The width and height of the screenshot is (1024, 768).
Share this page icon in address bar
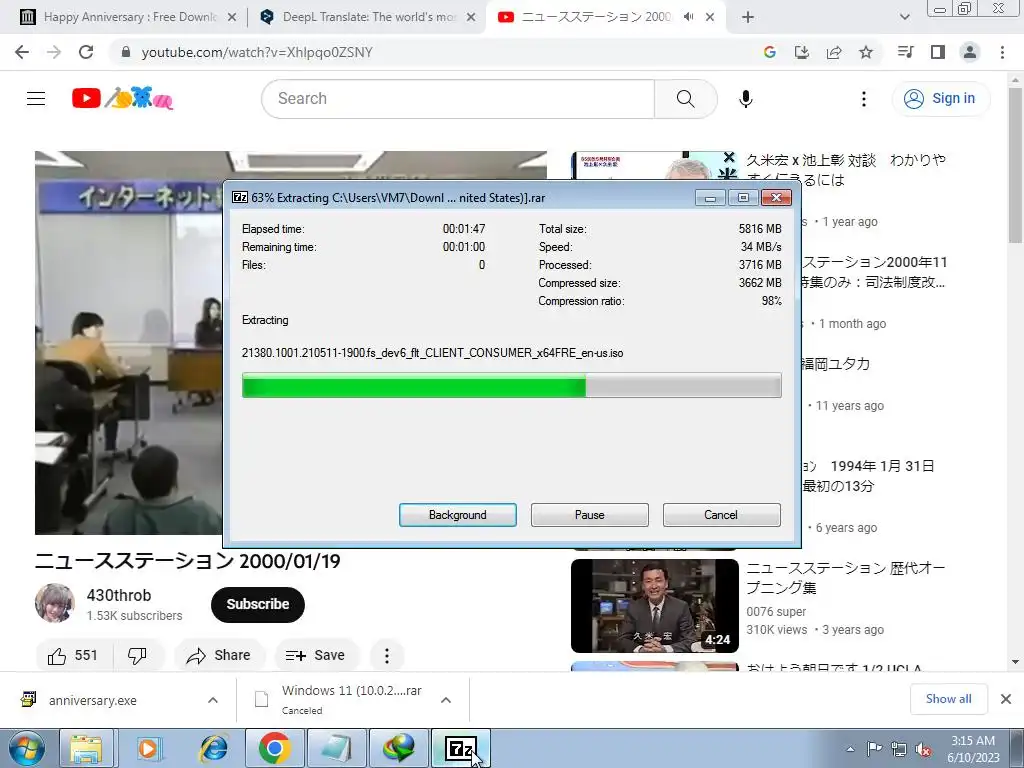point(834,52)
